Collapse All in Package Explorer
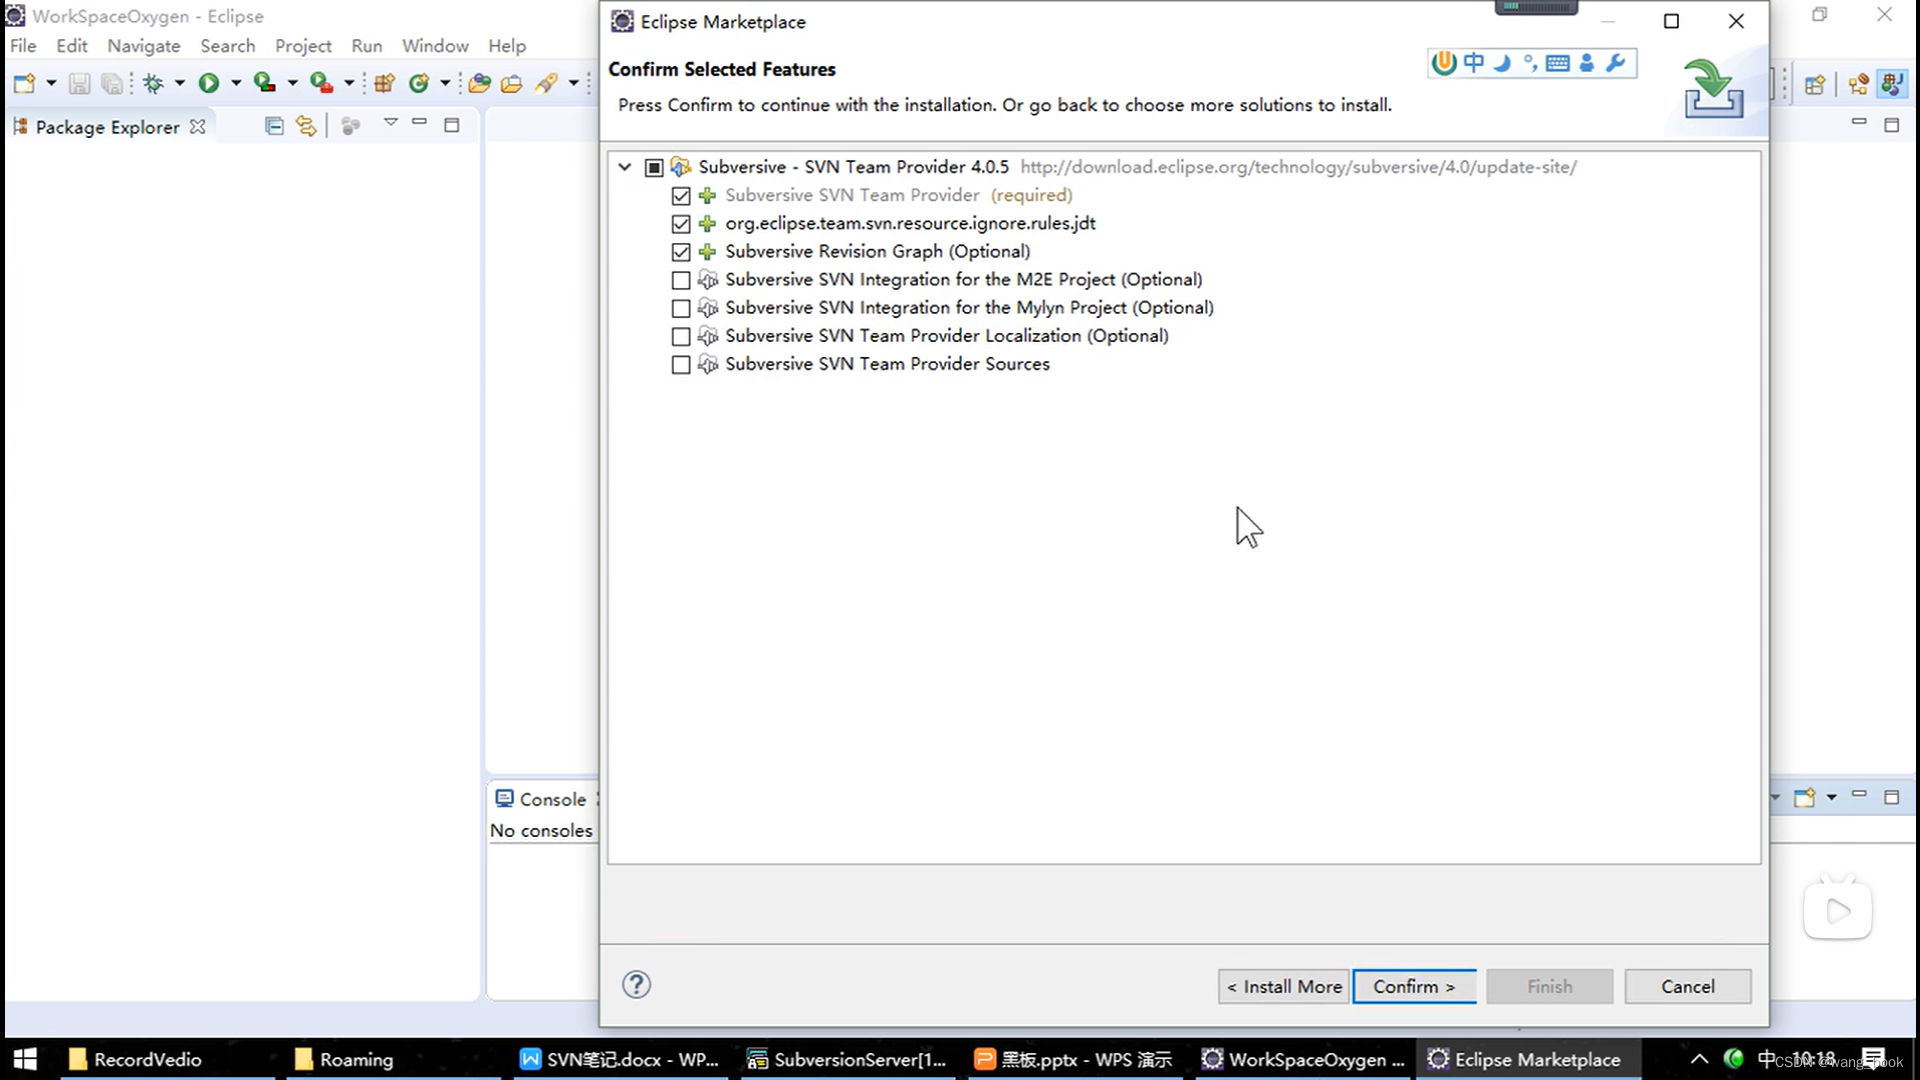This screenshot has width=1920, height=1080. [274, 126]
